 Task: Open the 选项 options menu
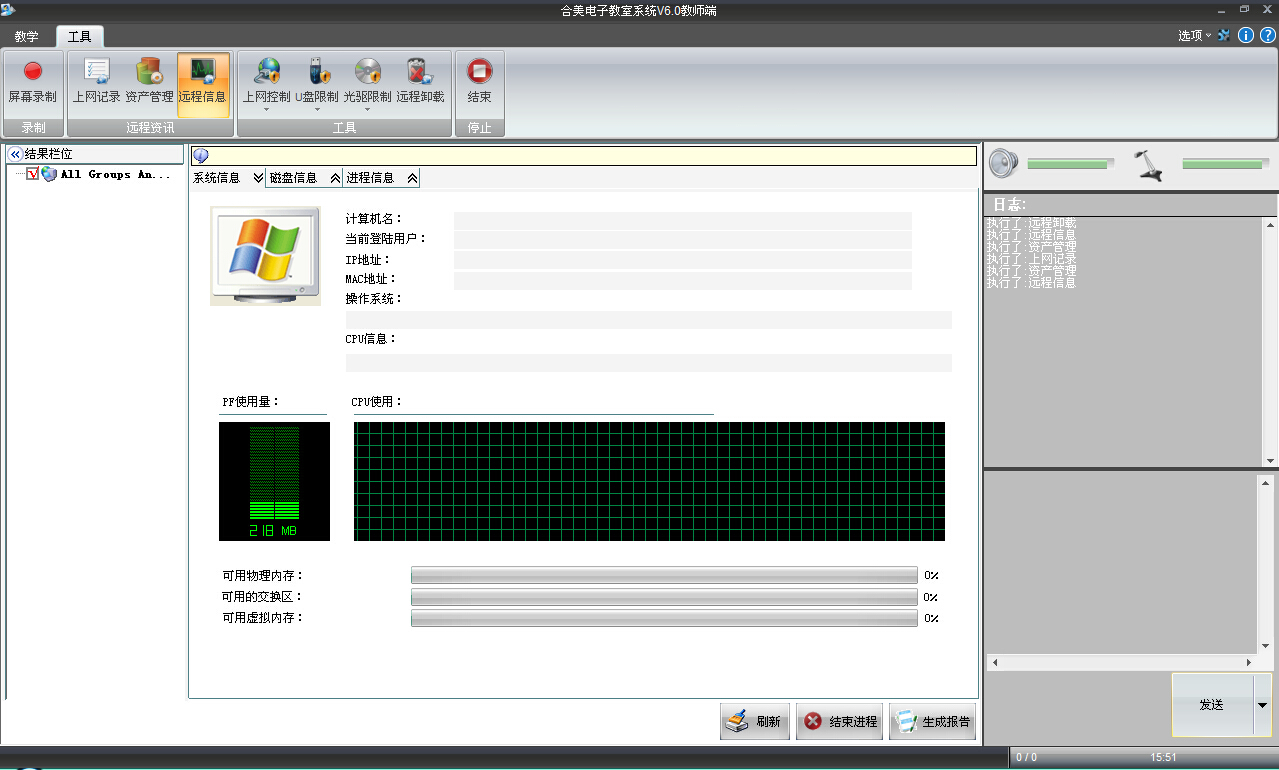pyautogui.click(x=1194, y=35)
